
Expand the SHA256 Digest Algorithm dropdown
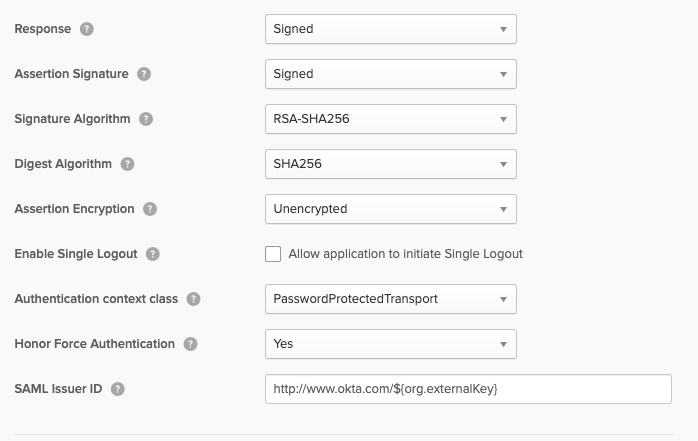click(391, 164)
